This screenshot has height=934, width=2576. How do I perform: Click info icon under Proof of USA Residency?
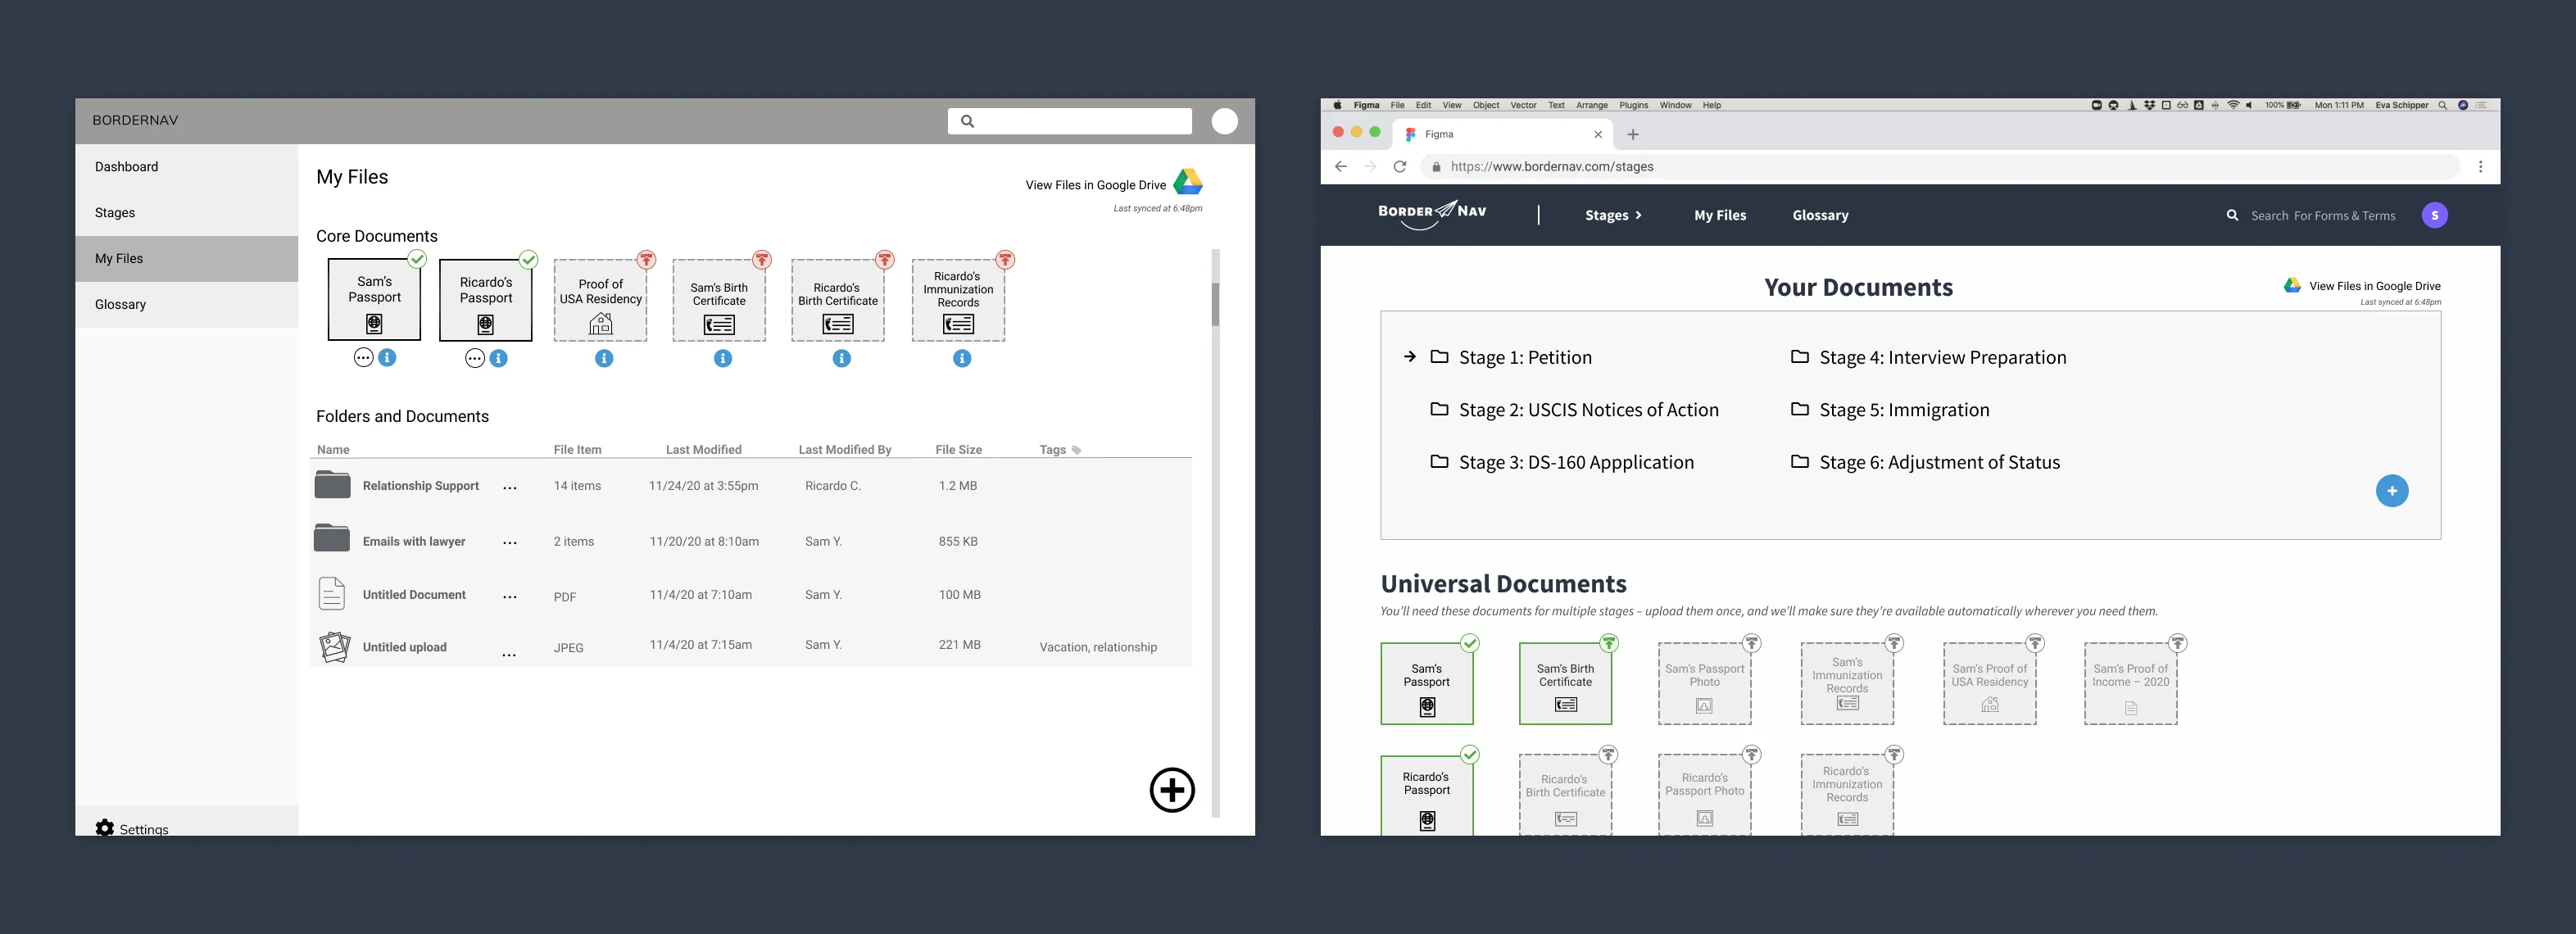pos(604,358)
